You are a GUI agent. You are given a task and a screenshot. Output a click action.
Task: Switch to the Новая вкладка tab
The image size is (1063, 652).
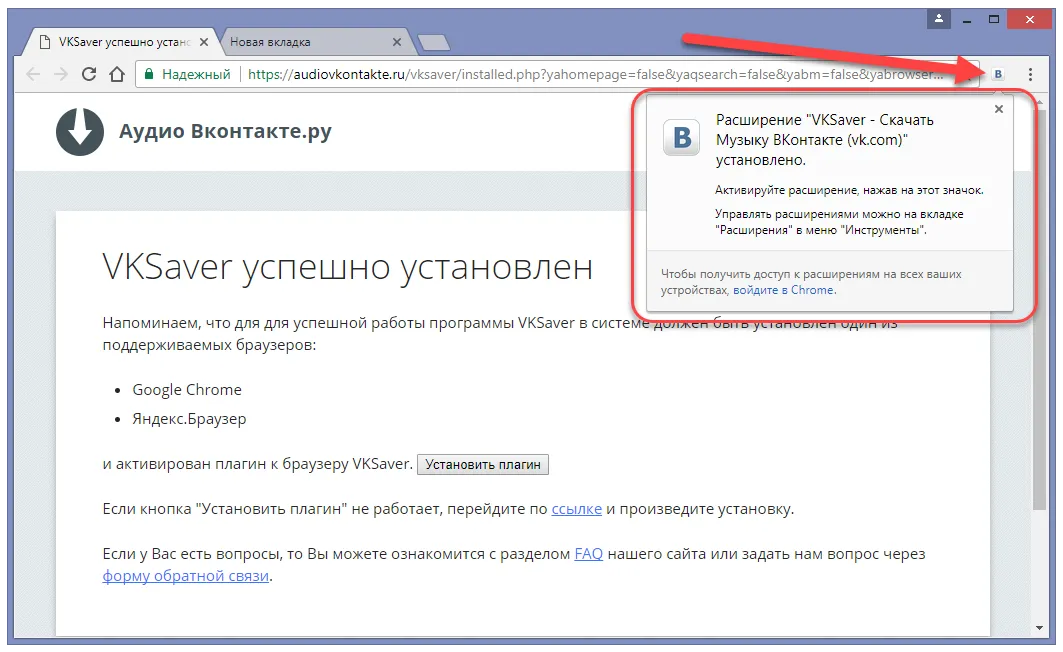pos(315,42)
